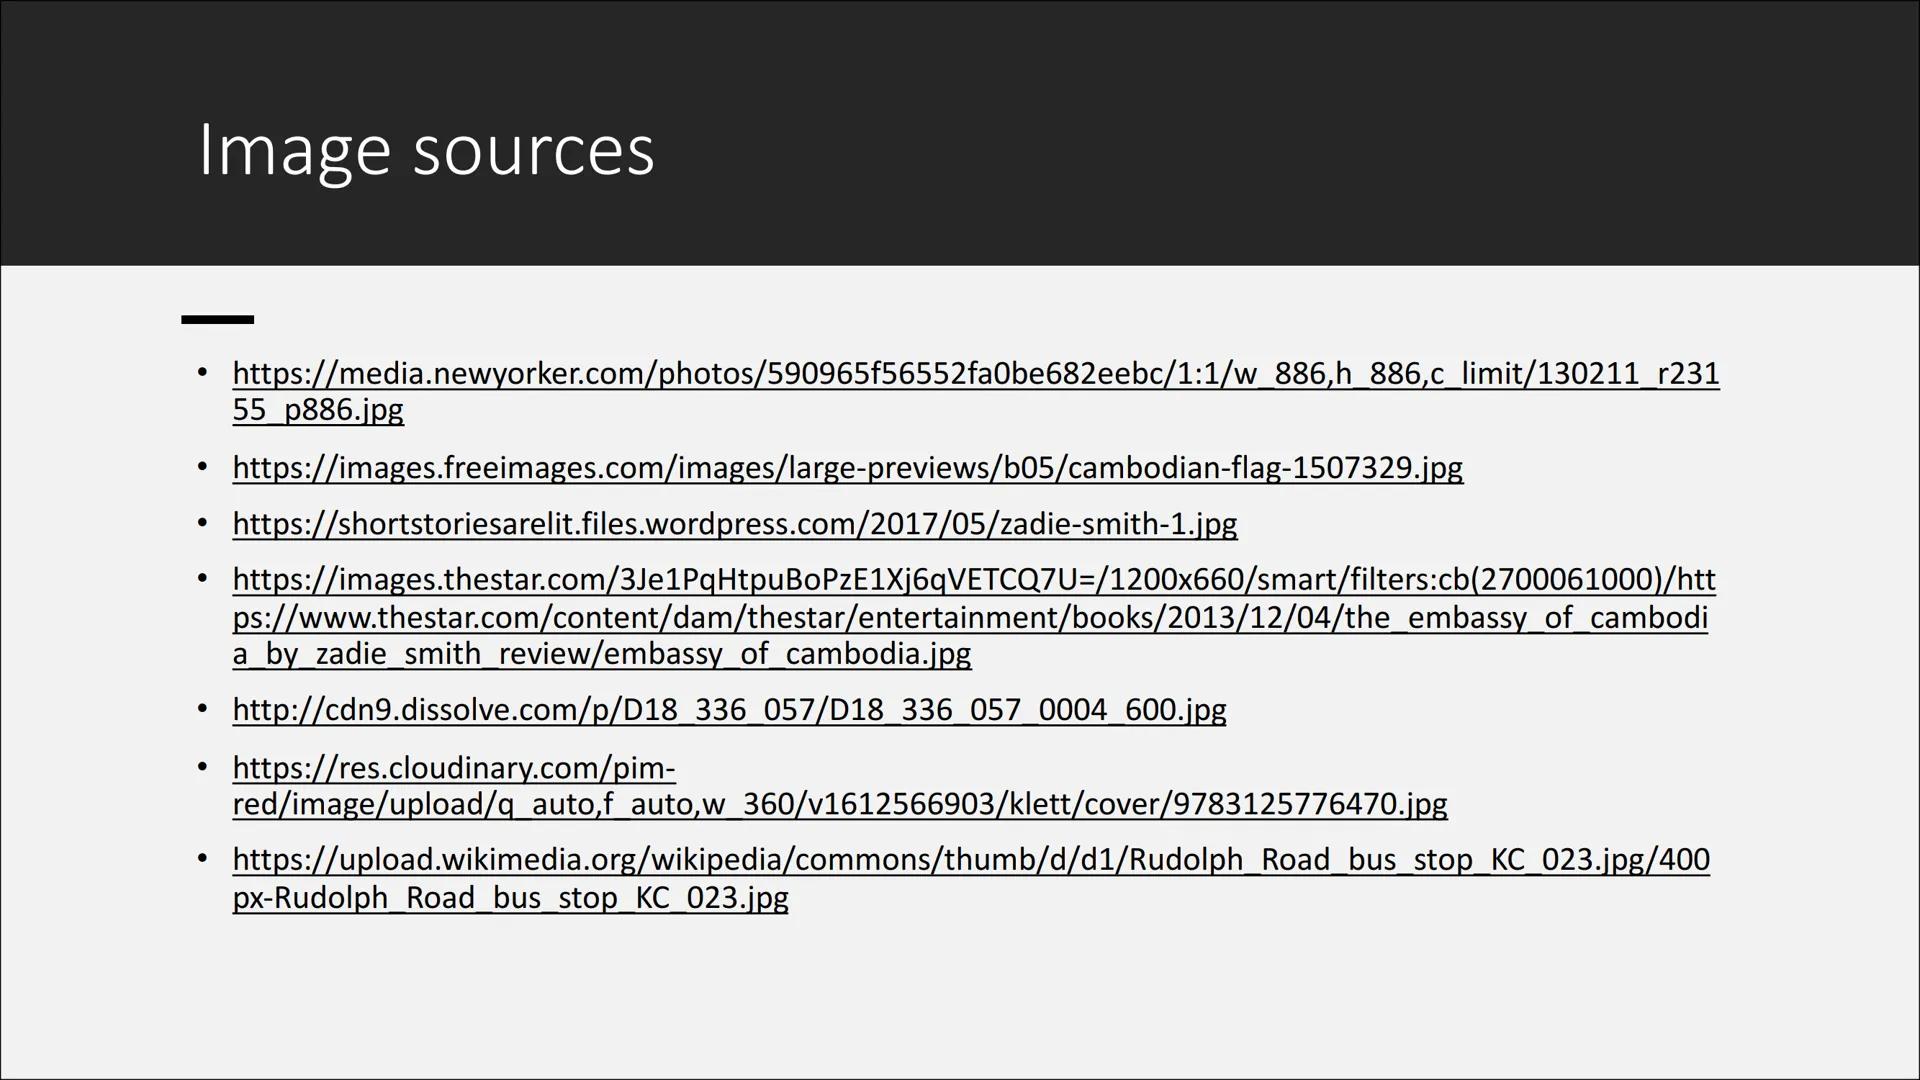Click the cdn9.dissolve.com image link
Screen dimensions: 1920x1080
(729, 710)
